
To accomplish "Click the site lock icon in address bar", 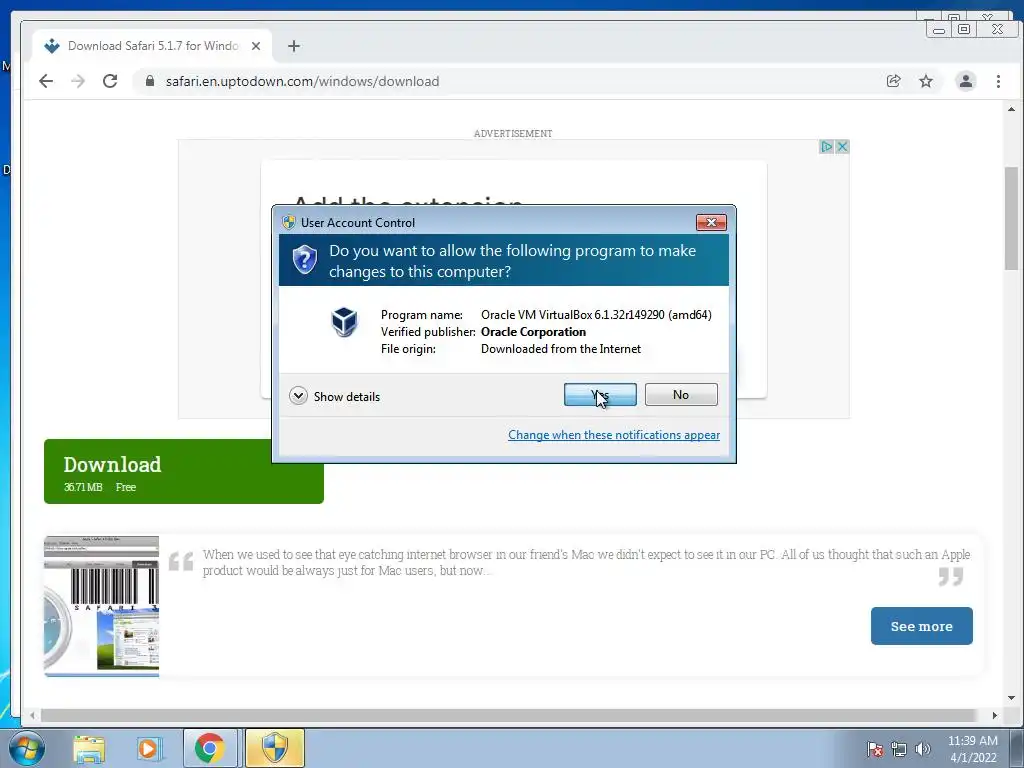I will click(x=150, y=81).
